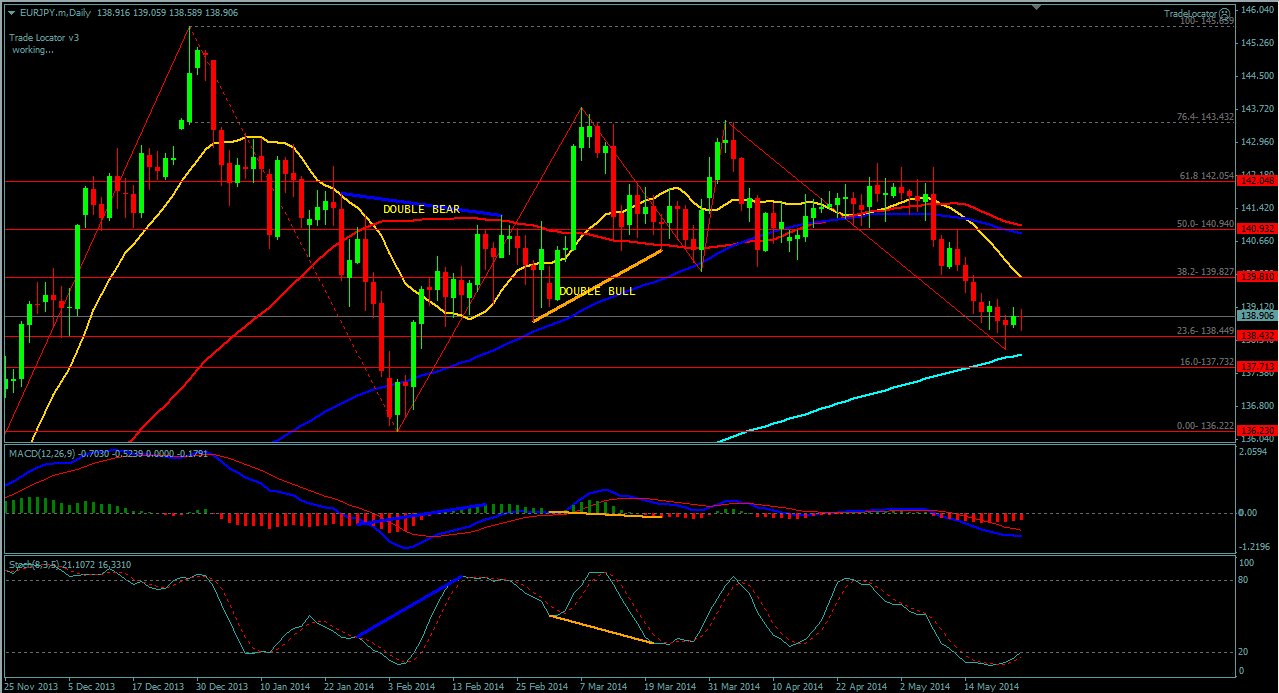
Task: Click the red 142.048 price tag
Action: (1256, 181)
